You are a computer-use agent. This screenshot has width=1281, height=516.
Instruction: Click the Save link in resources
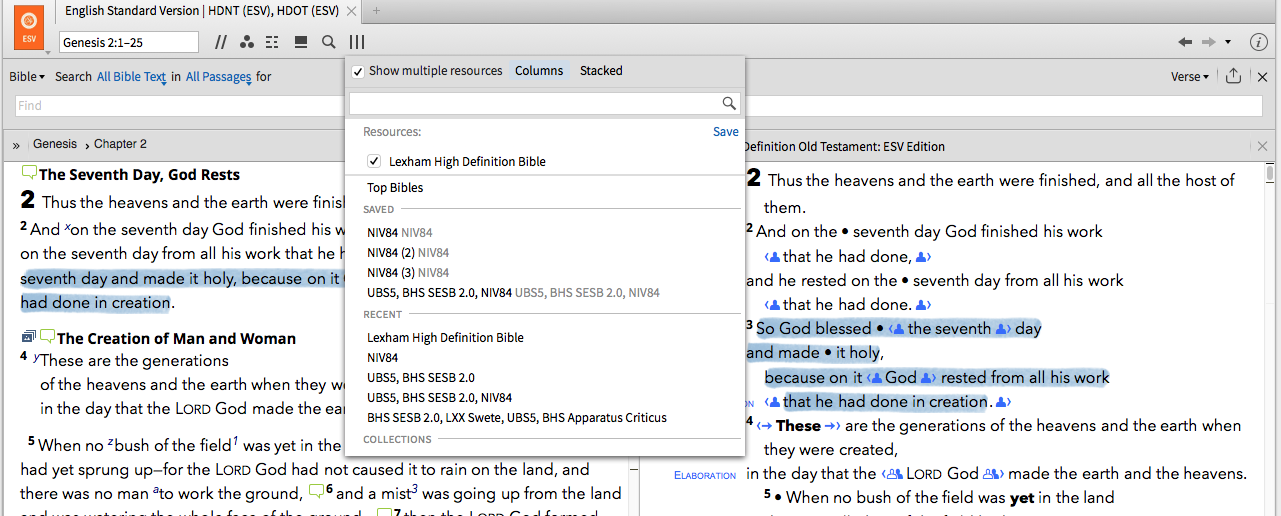click(726, 132)
